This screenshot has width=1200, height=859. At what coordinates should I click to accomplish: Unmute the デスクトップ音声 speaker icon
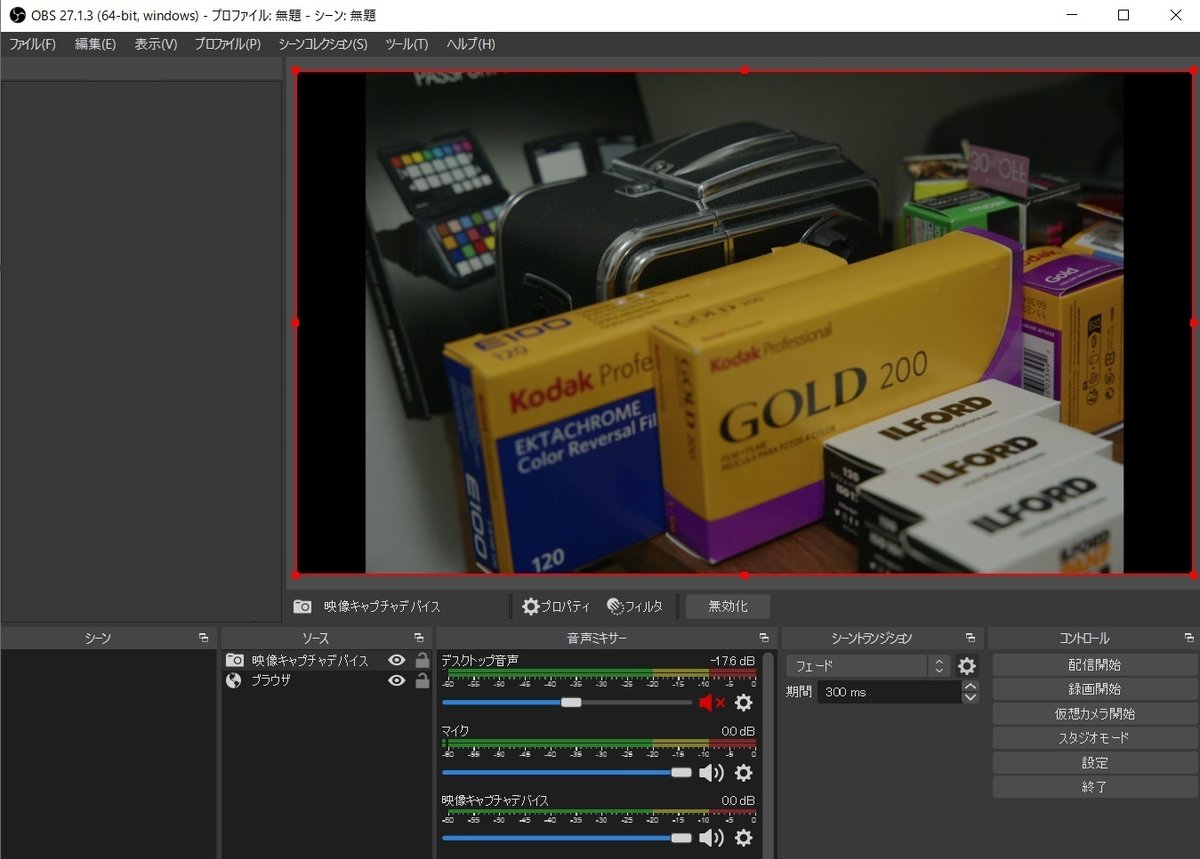[712, 703]
